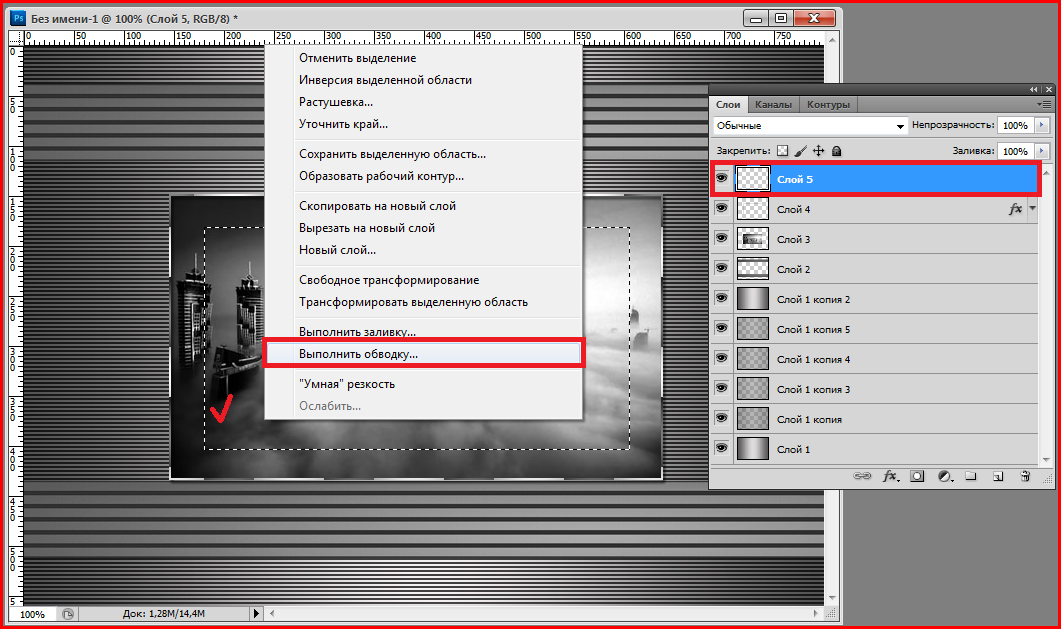Click scroll-down arrow of layers list
The width and height of the screenshot is (1061, 629).
point(1046,460)
